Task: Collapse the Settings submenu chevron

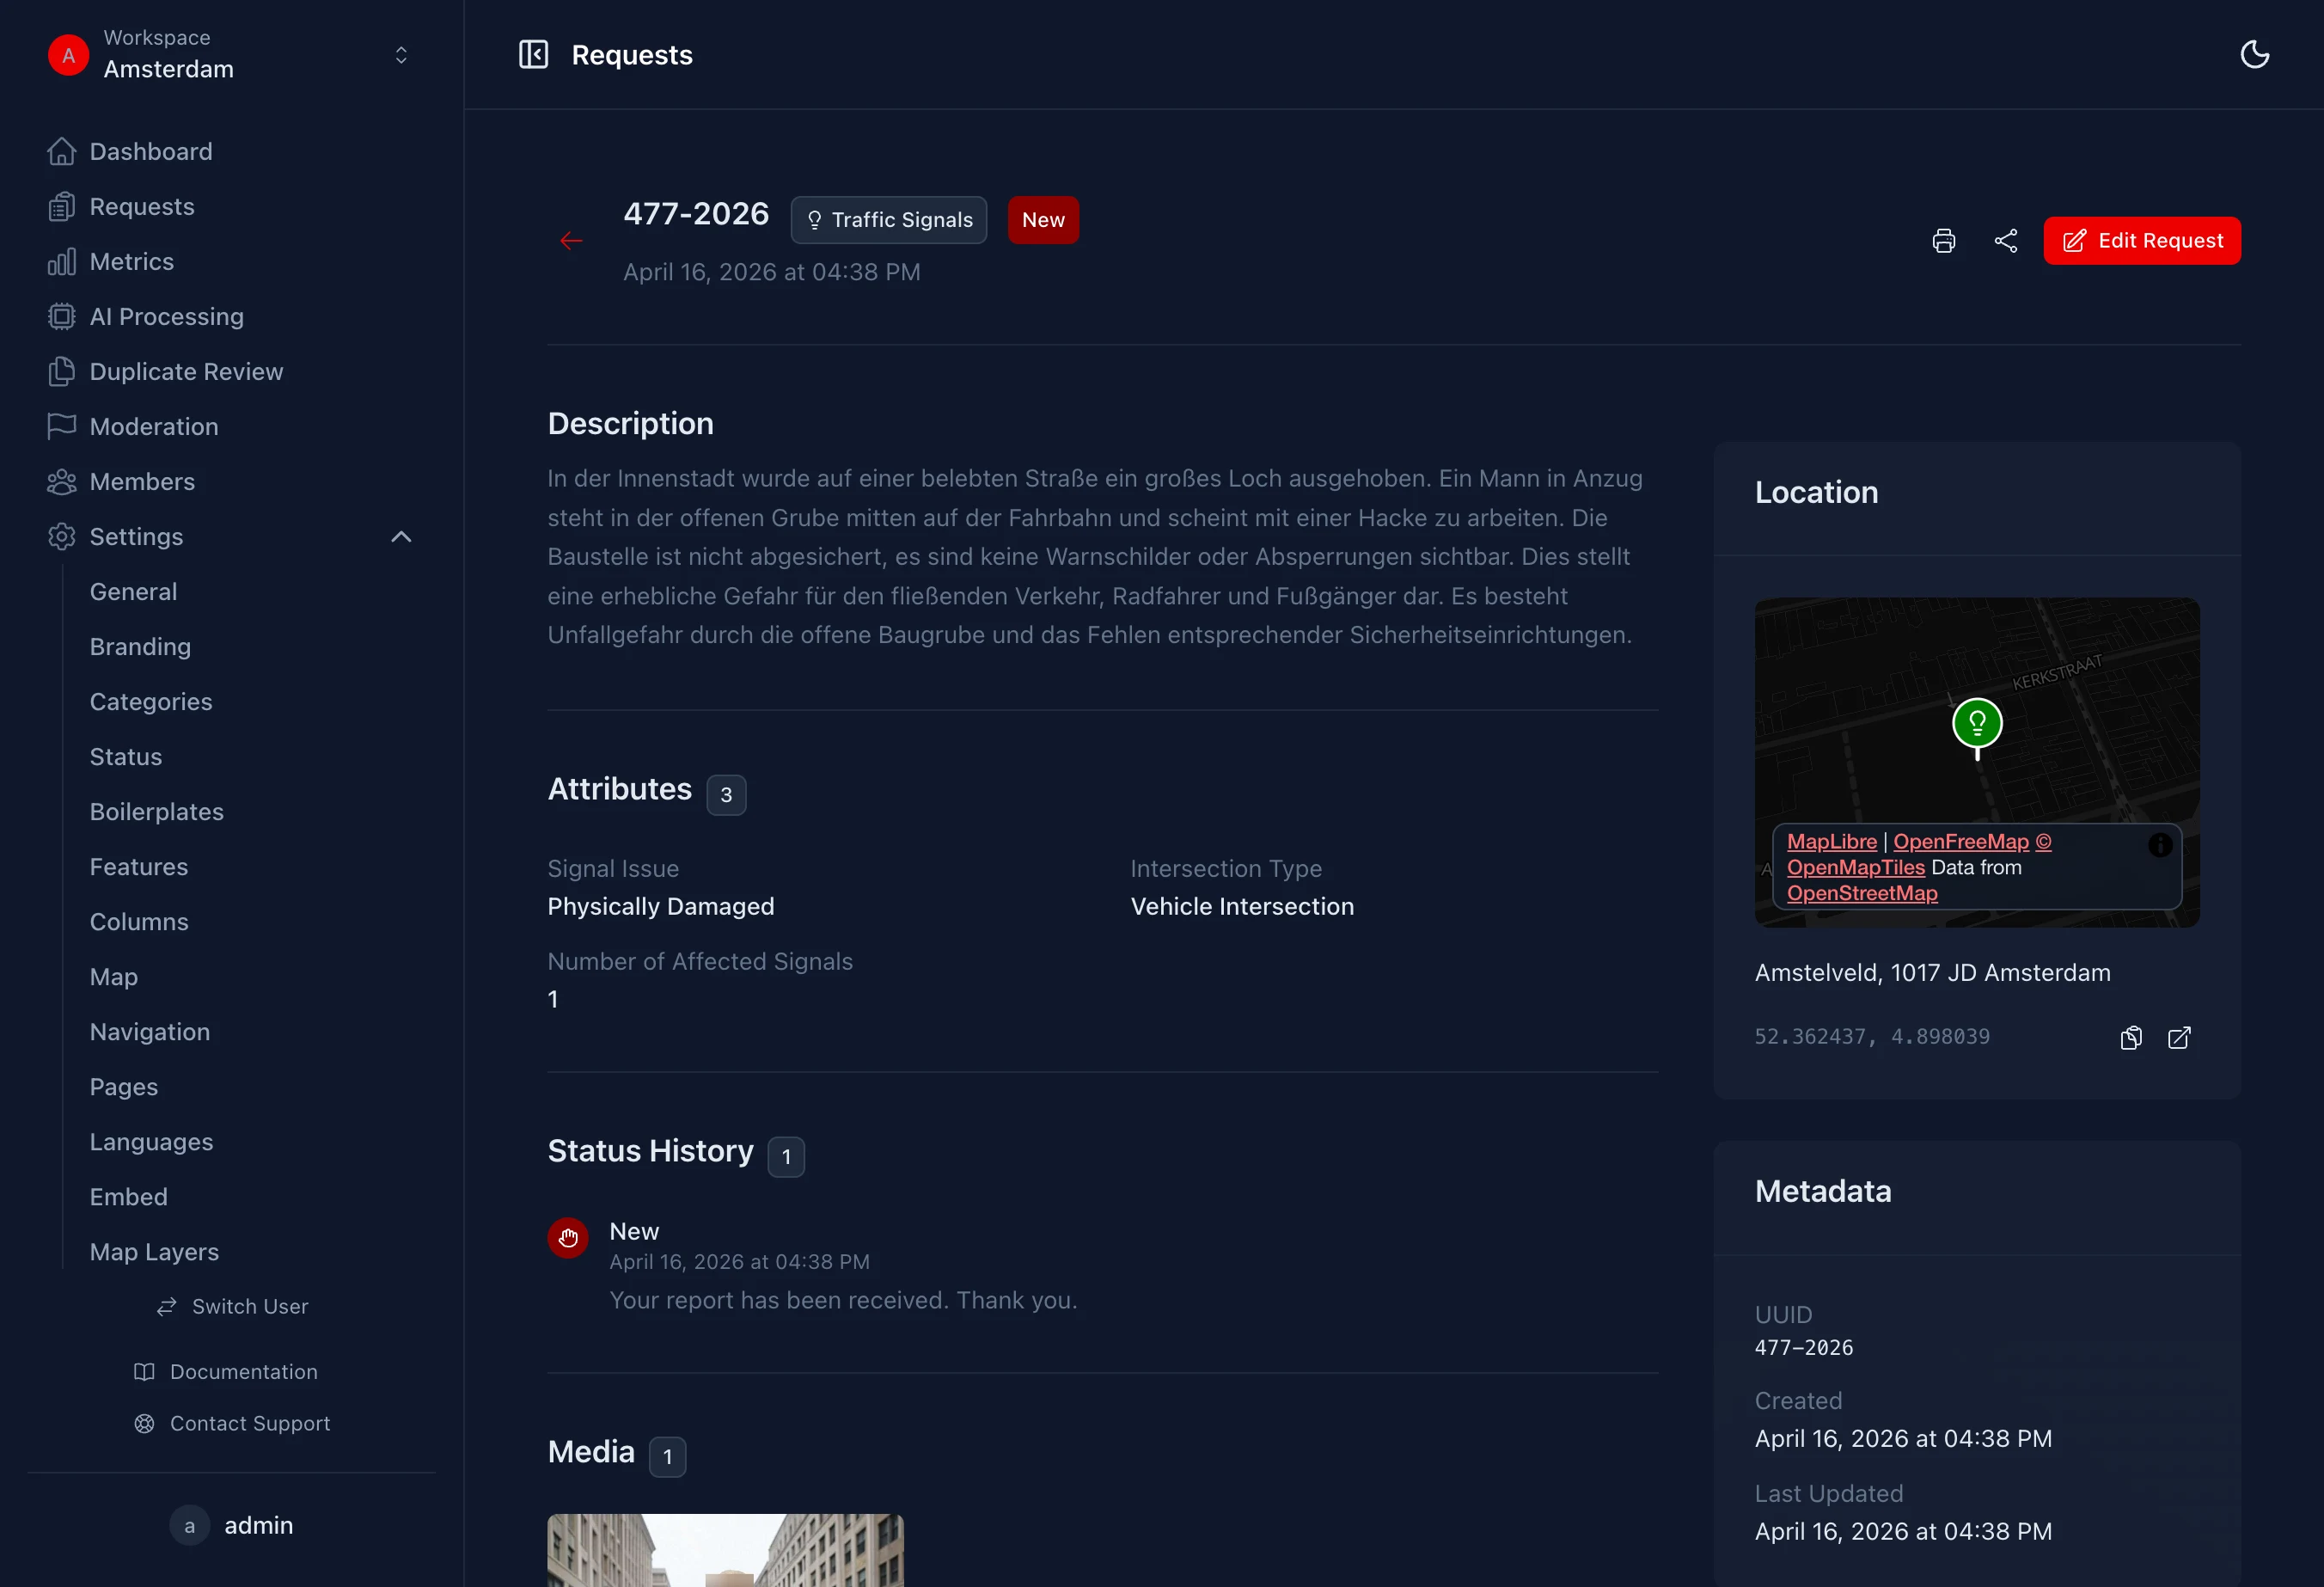Action: pyautogui.click(x=401, y=537)
